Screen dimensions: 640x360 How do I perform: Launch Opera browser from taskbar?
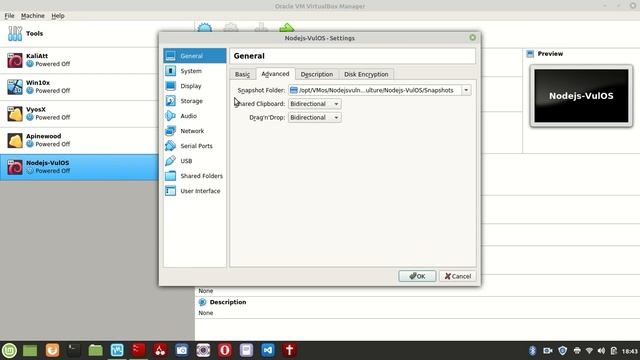(x=224, y=350)
